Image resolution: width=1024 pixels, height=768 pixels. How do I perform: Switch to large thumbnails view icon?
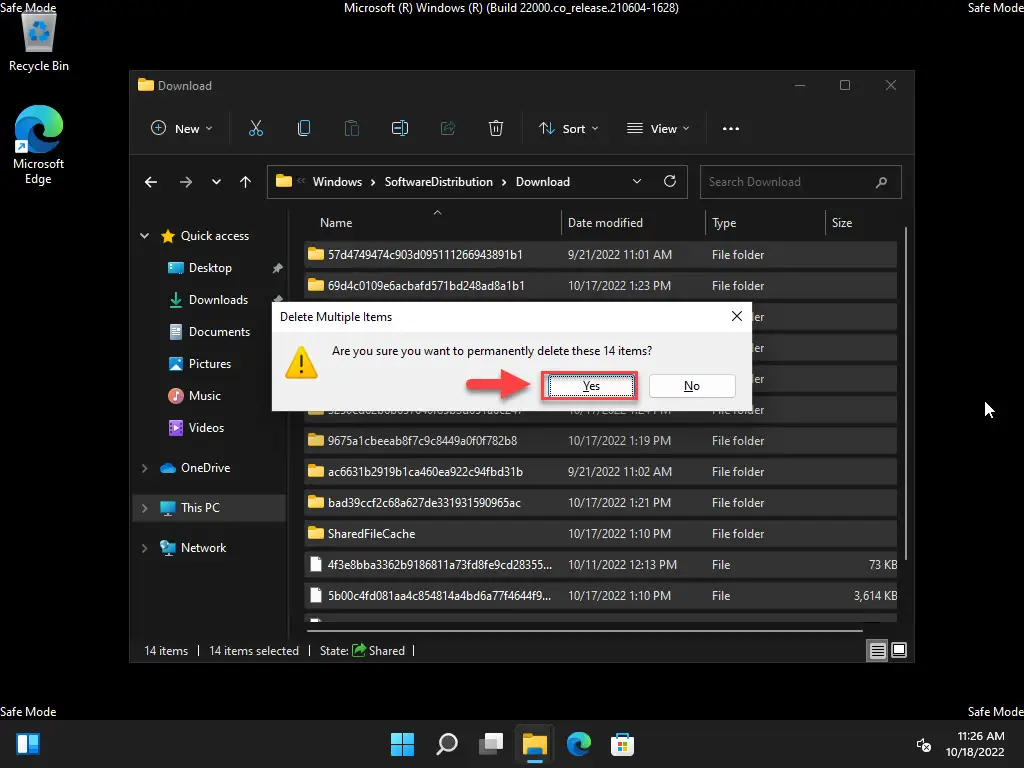coord(899,650)
